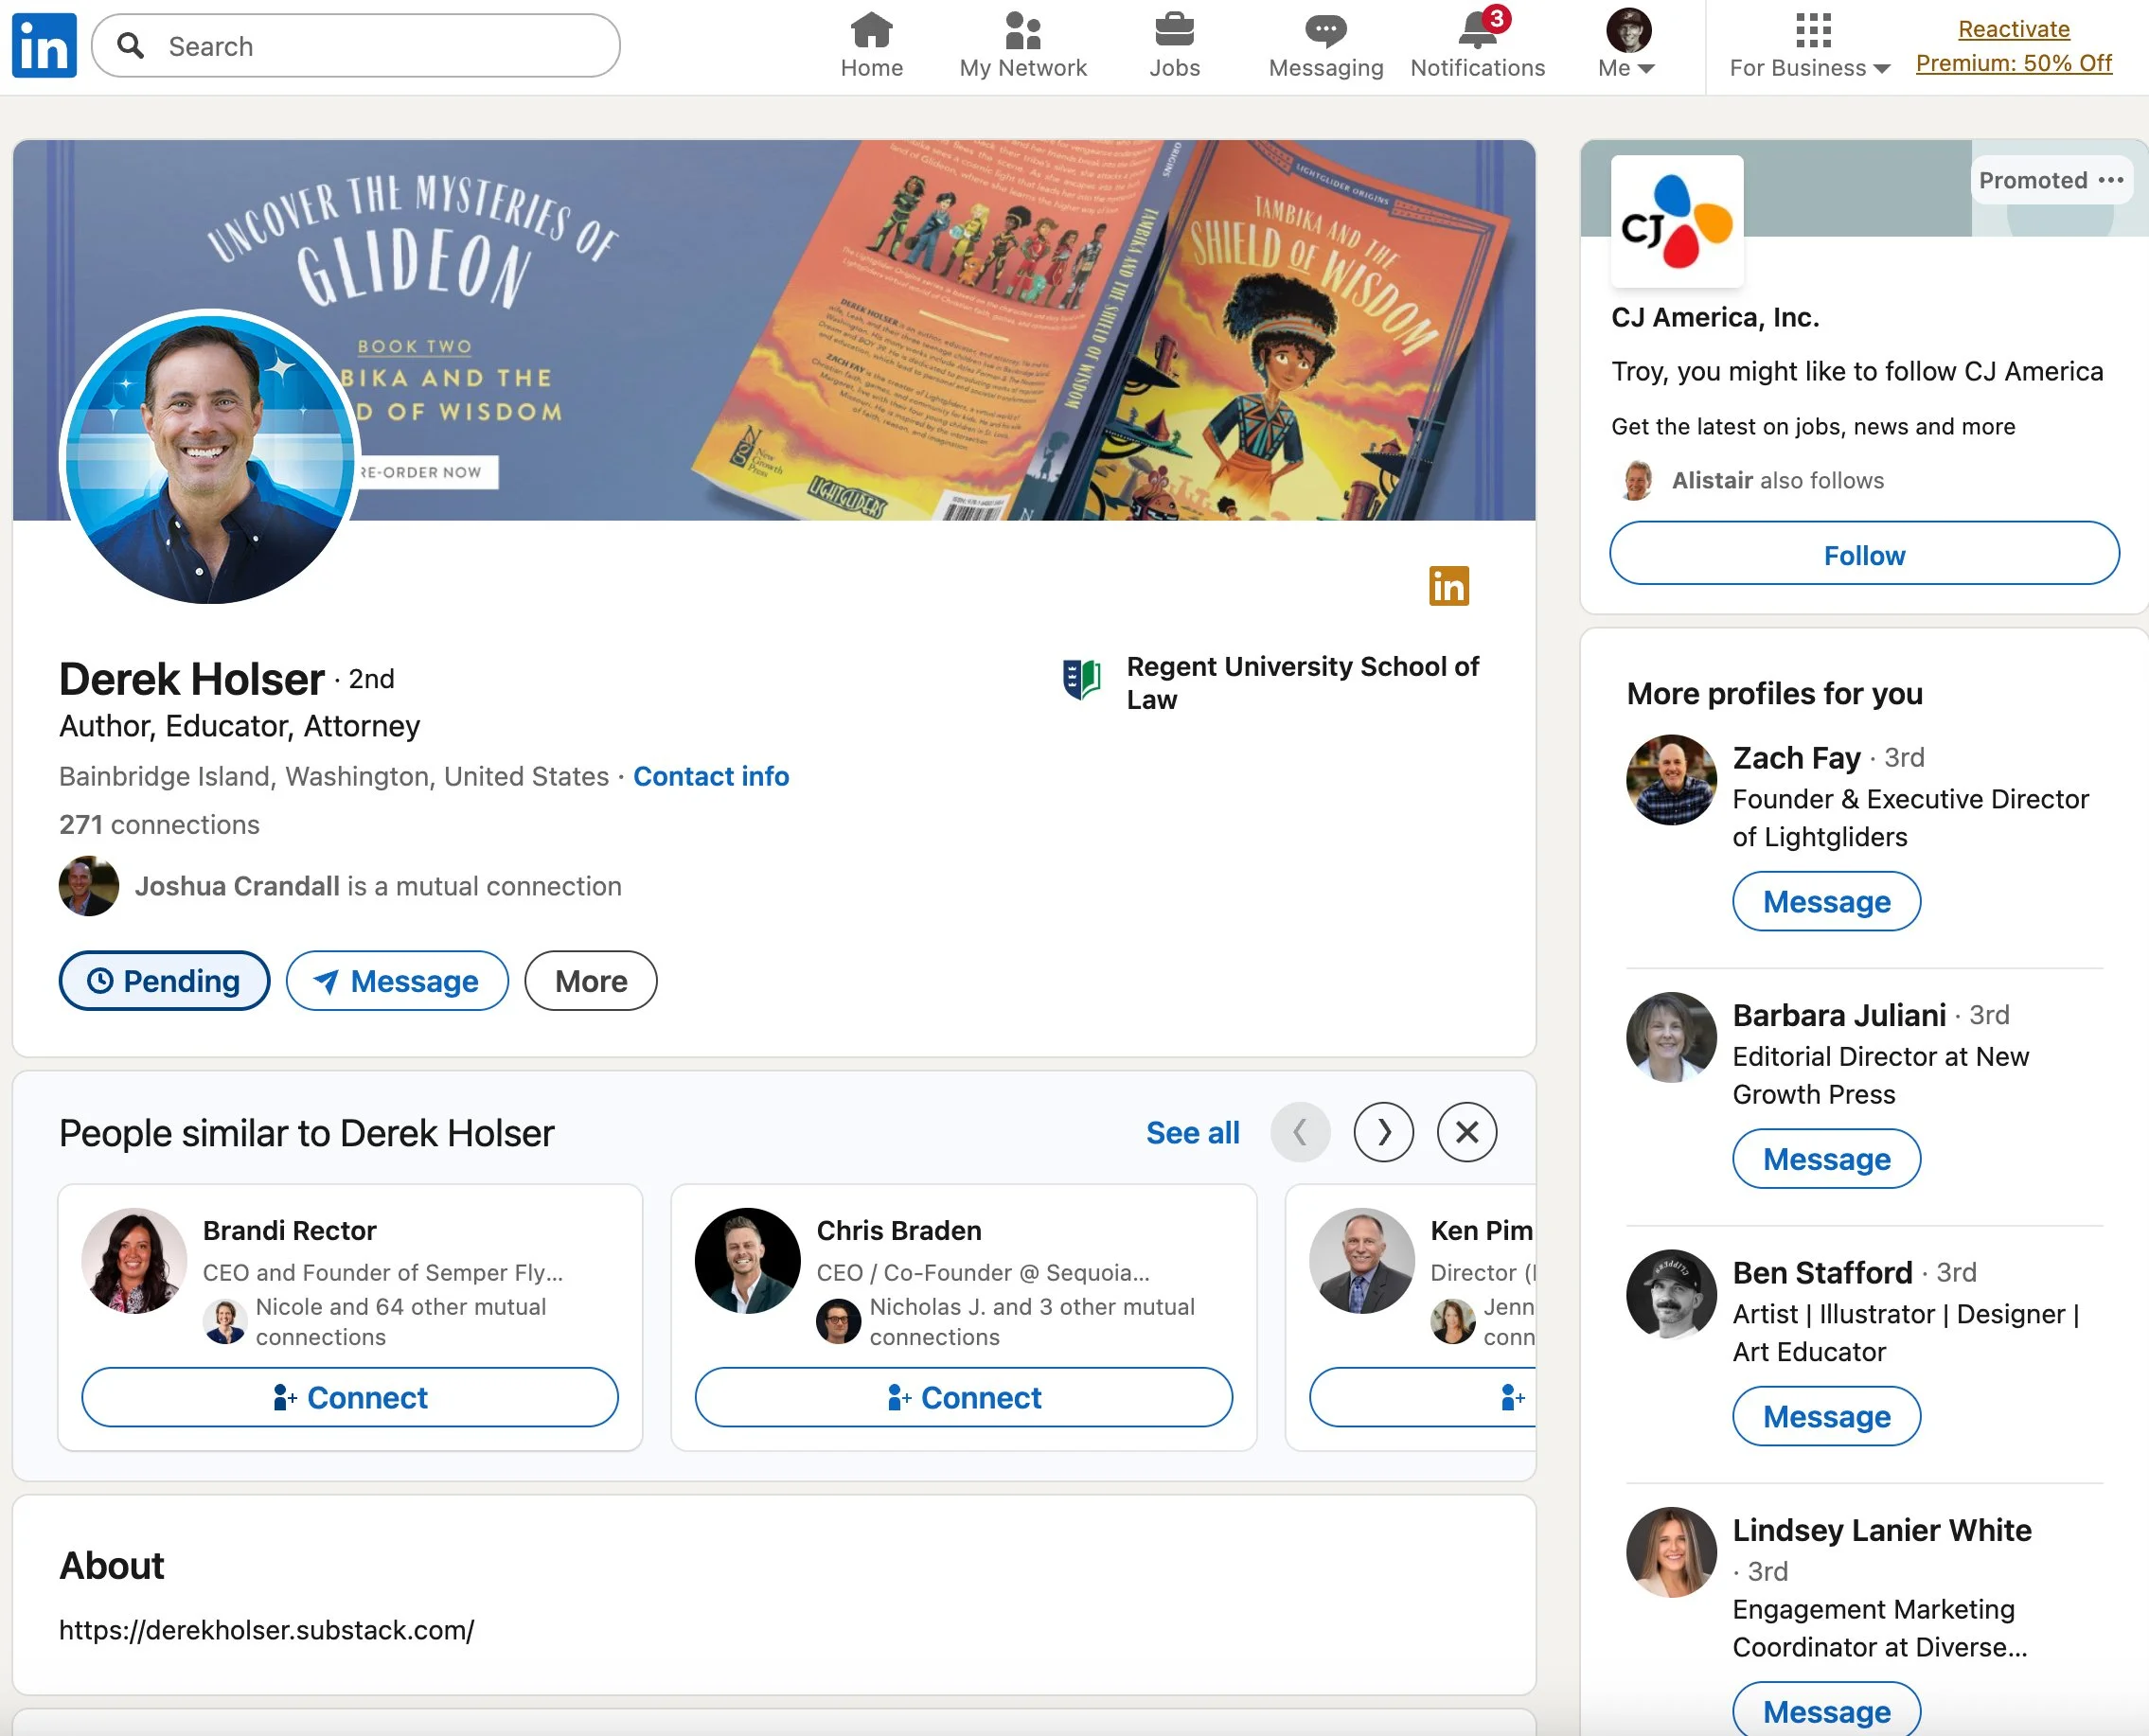Open My Network people icon
Viewport: 2149px width, 1736px height.
click(x=1022, y=30)
